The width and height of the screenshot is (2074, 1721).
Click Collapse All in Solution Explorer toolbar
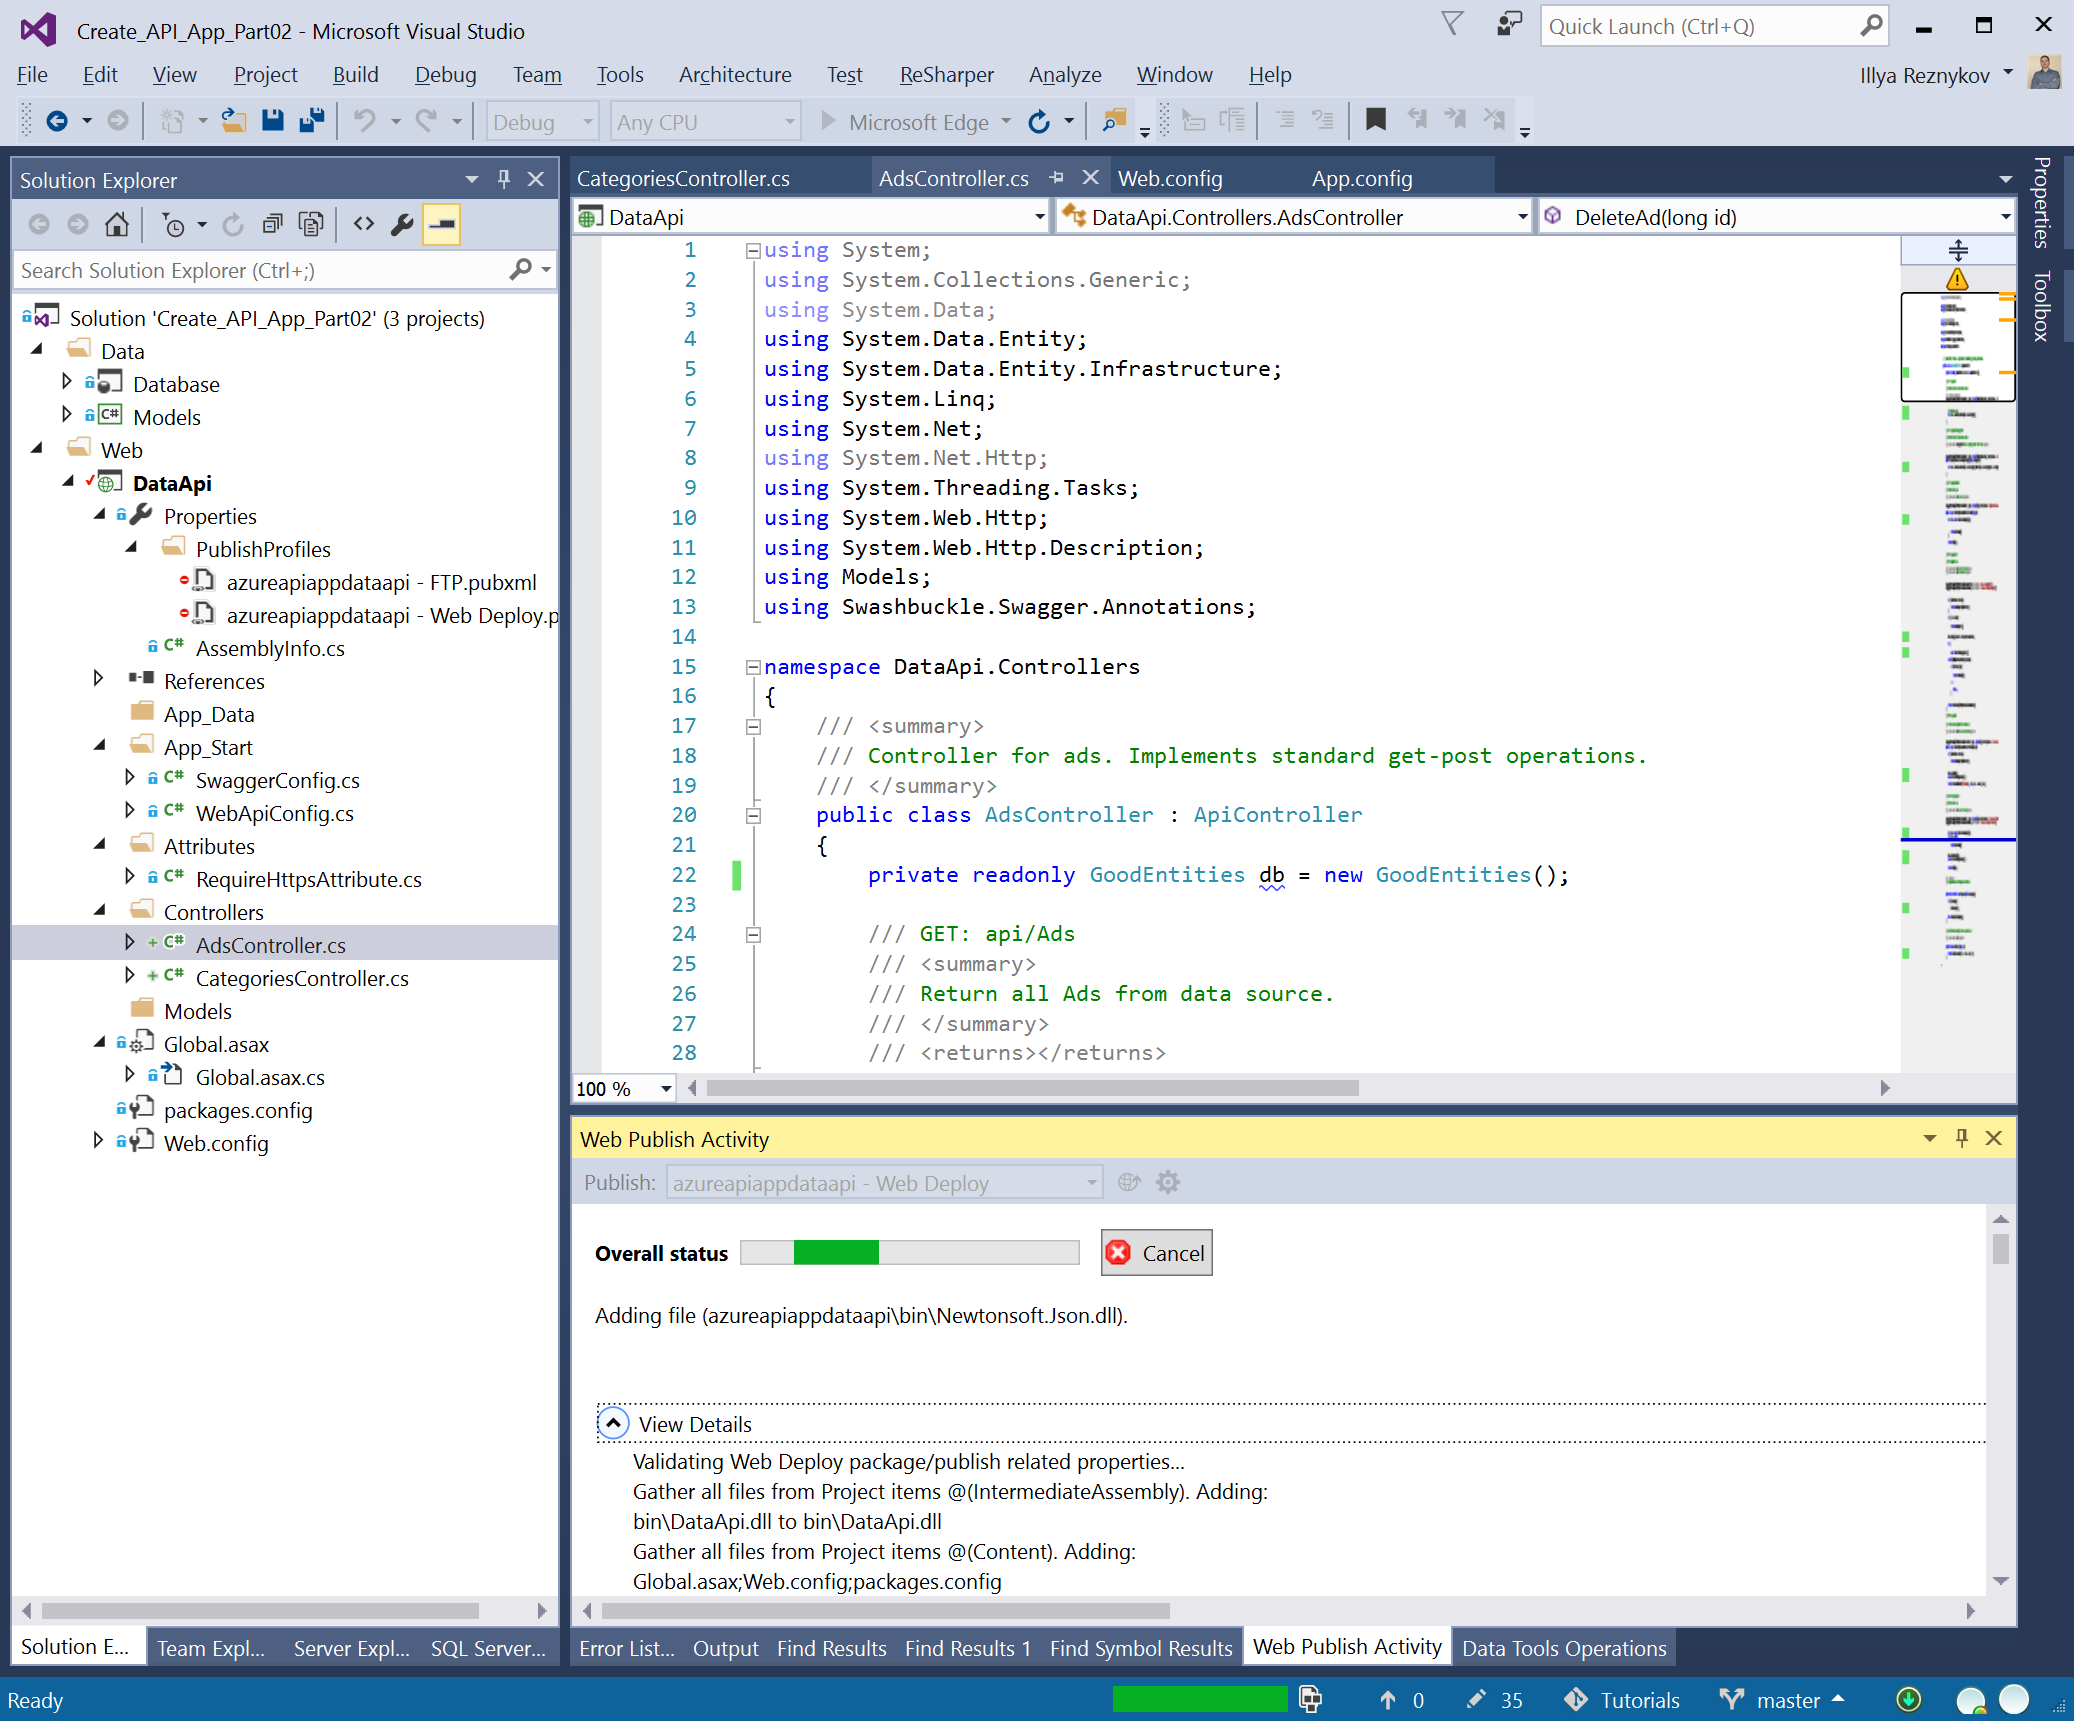(272, 225)
